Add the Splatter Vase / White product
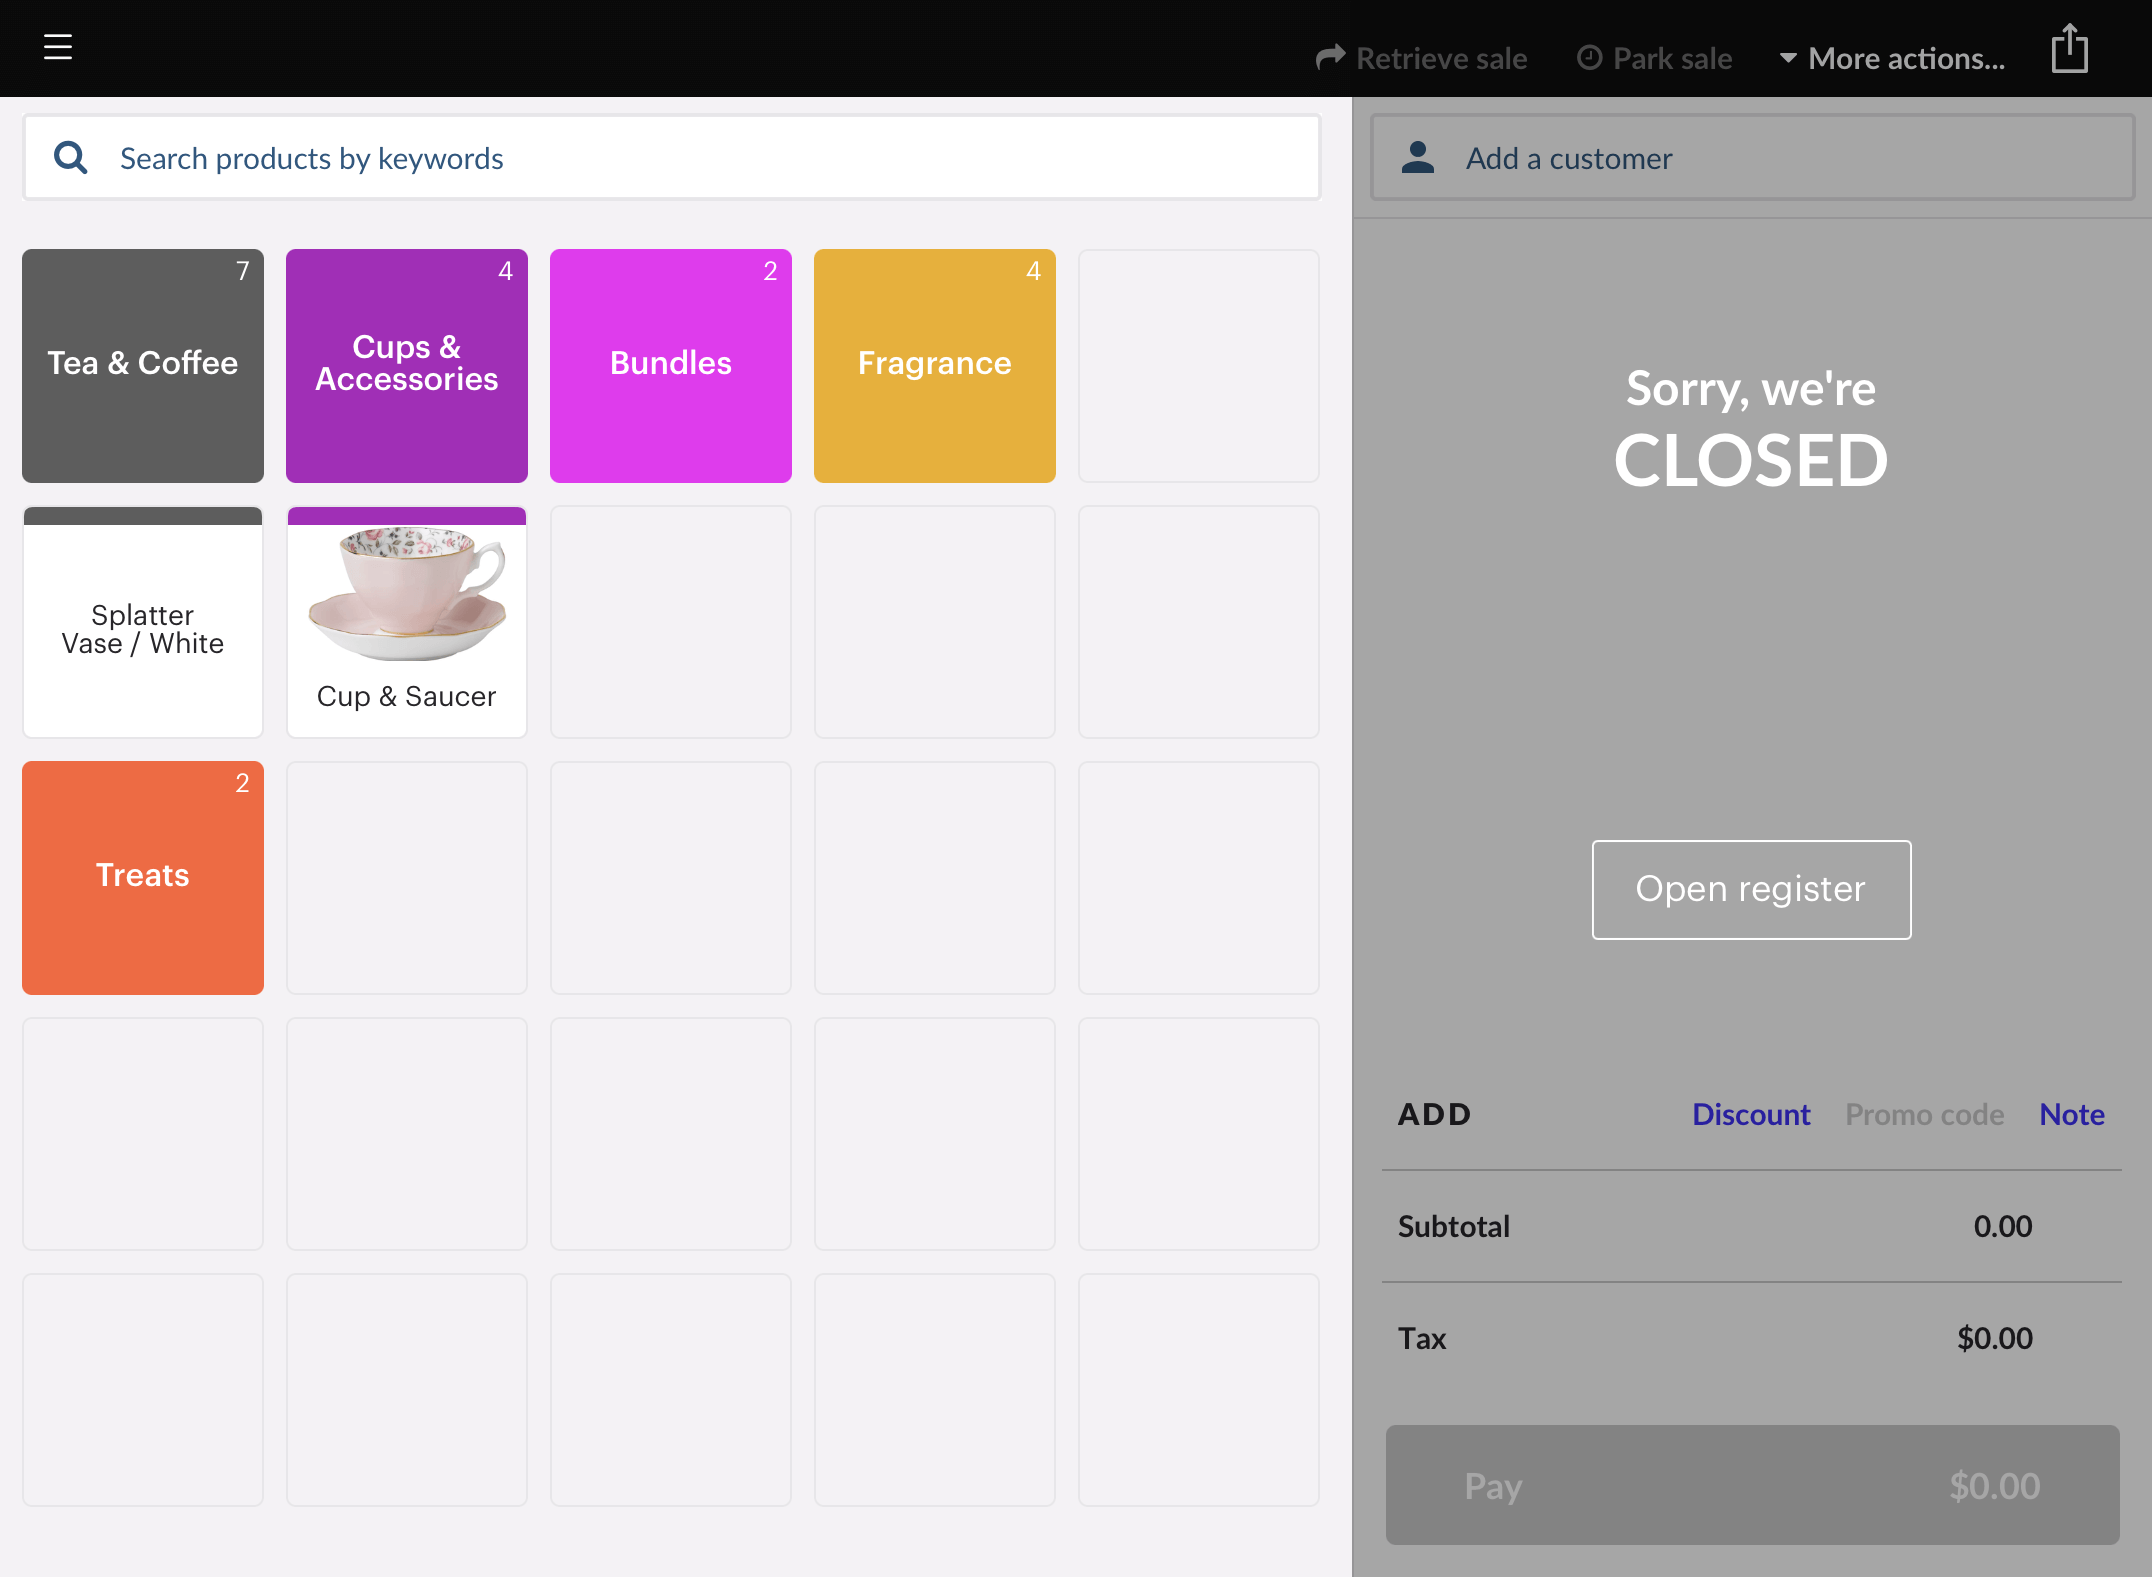The height and width of the screenshot is (1577, 2152). pos(143,628)
